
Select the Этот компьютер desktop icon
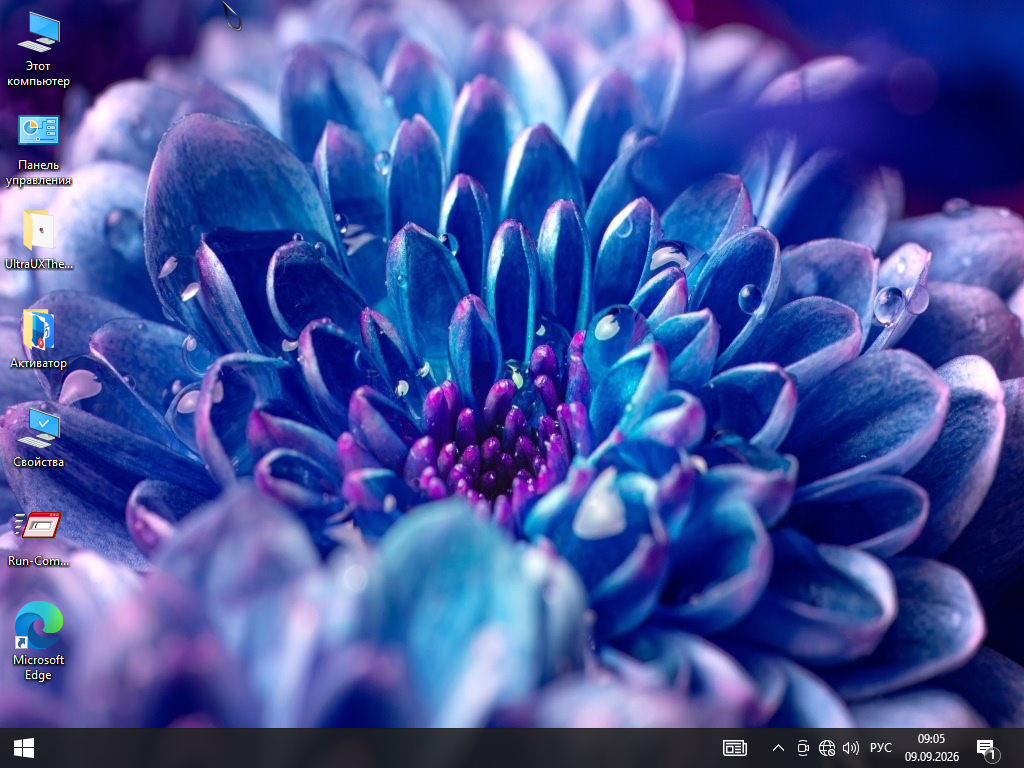pos(39,50)
